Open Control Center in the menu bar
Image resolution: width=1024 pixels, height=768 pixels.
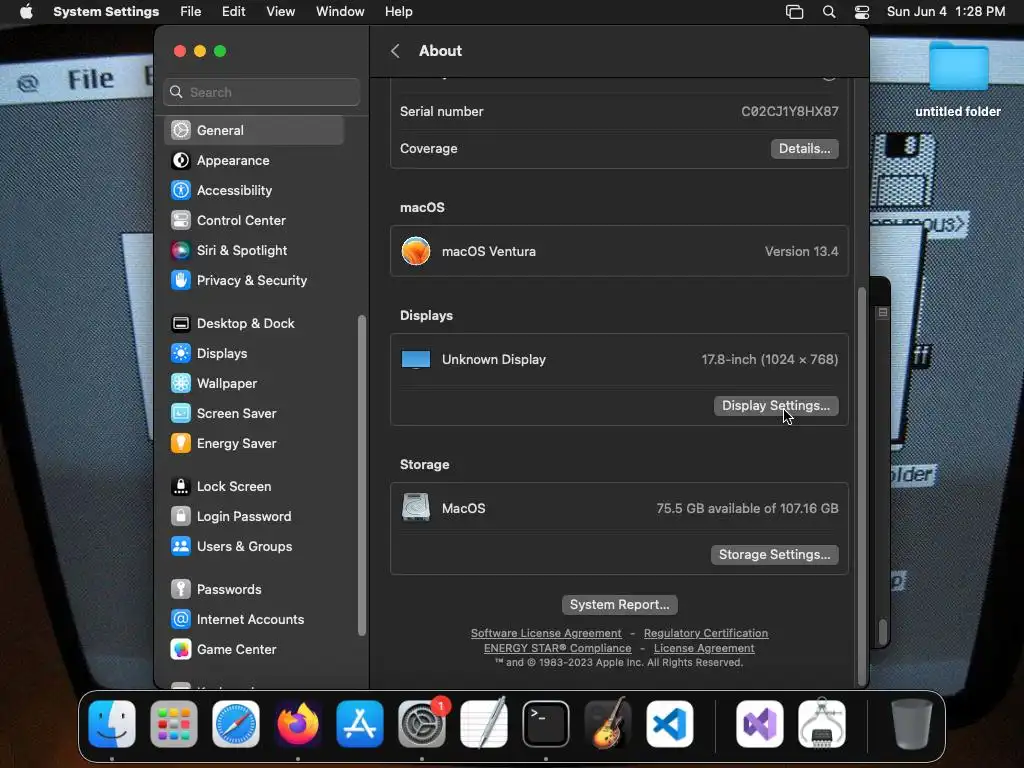coord(862,12)
